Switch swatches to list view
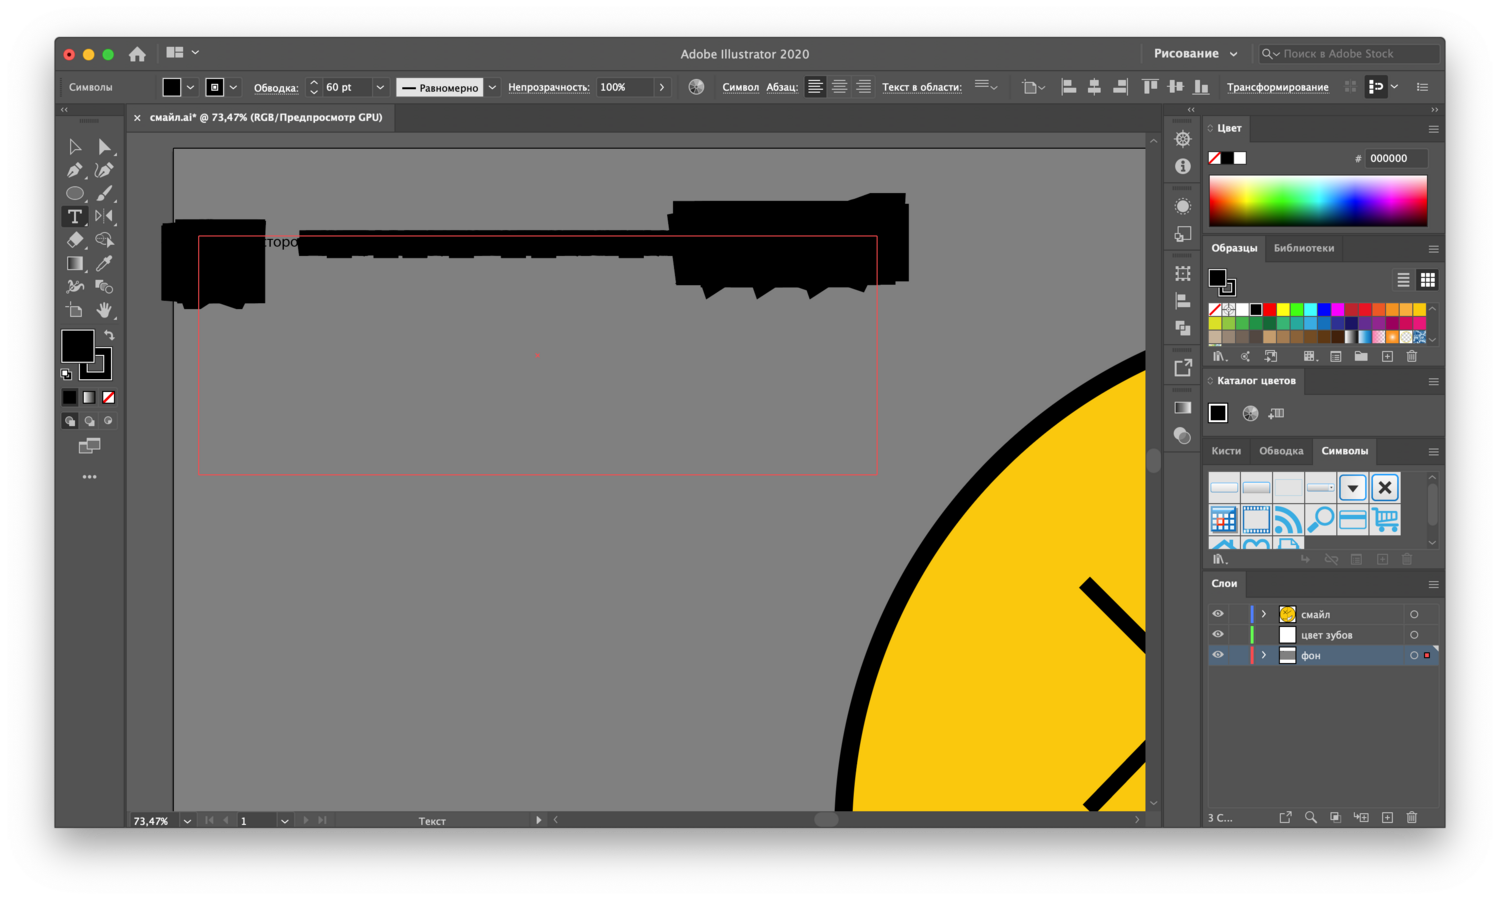Viewport: 1500px width, 900px height. point(1403,280)
